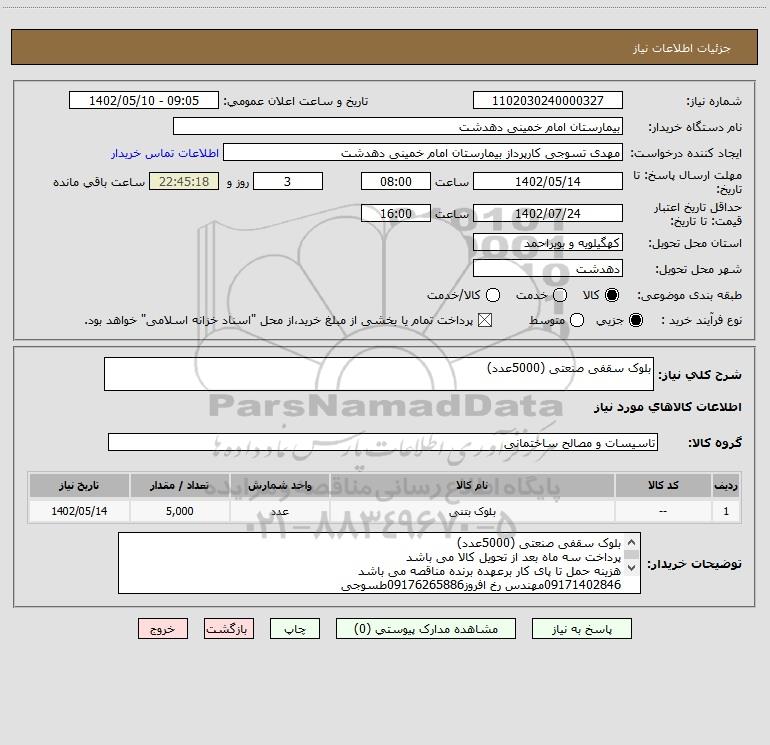
Task: Click the buyer notes text area
Action: click(380, 563)
